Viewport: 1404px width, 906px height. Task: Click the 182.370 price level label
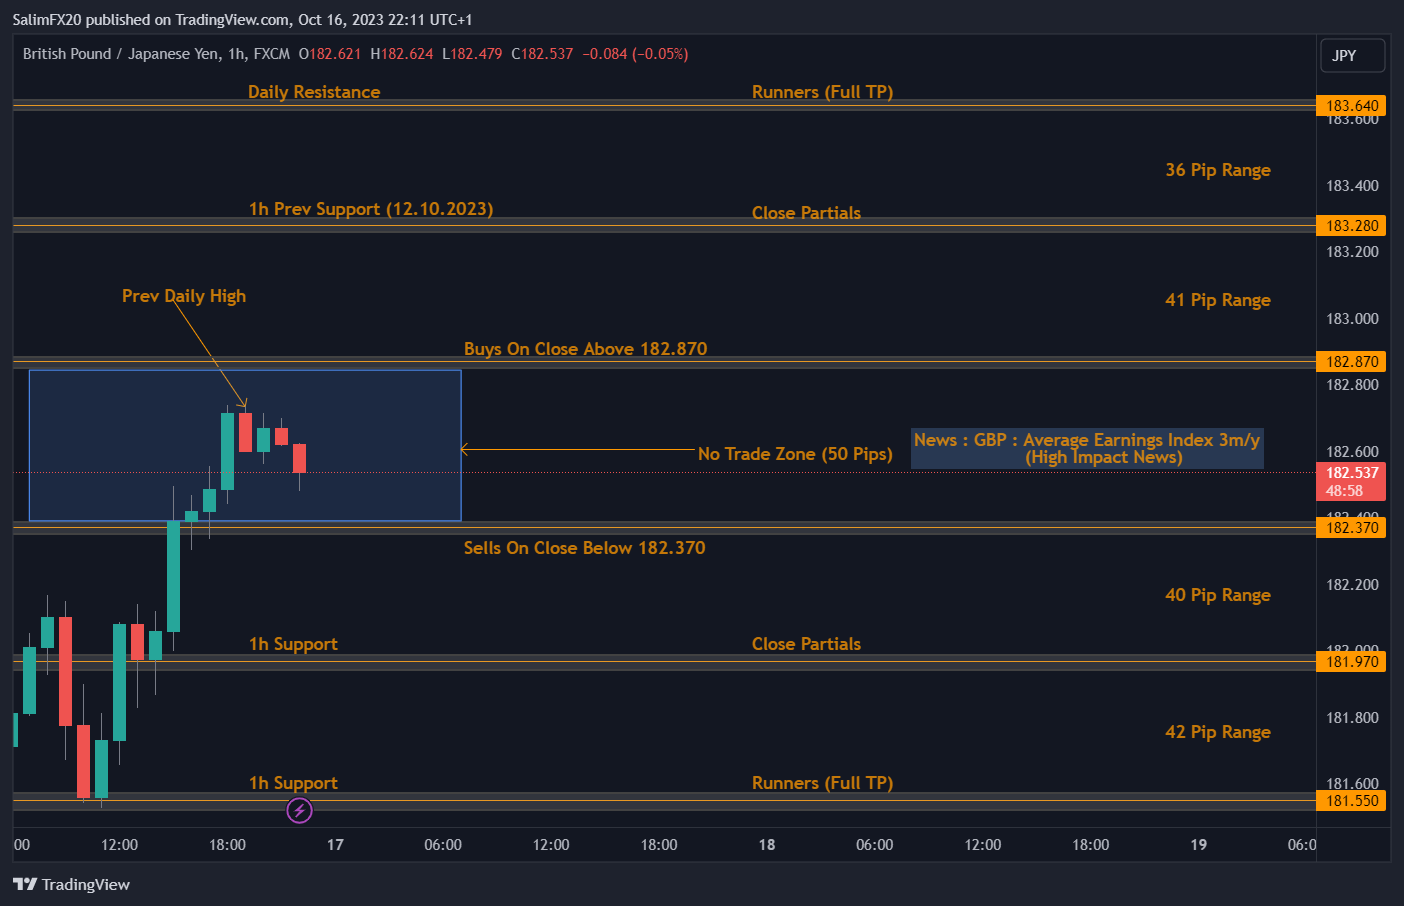(1351, 527)
